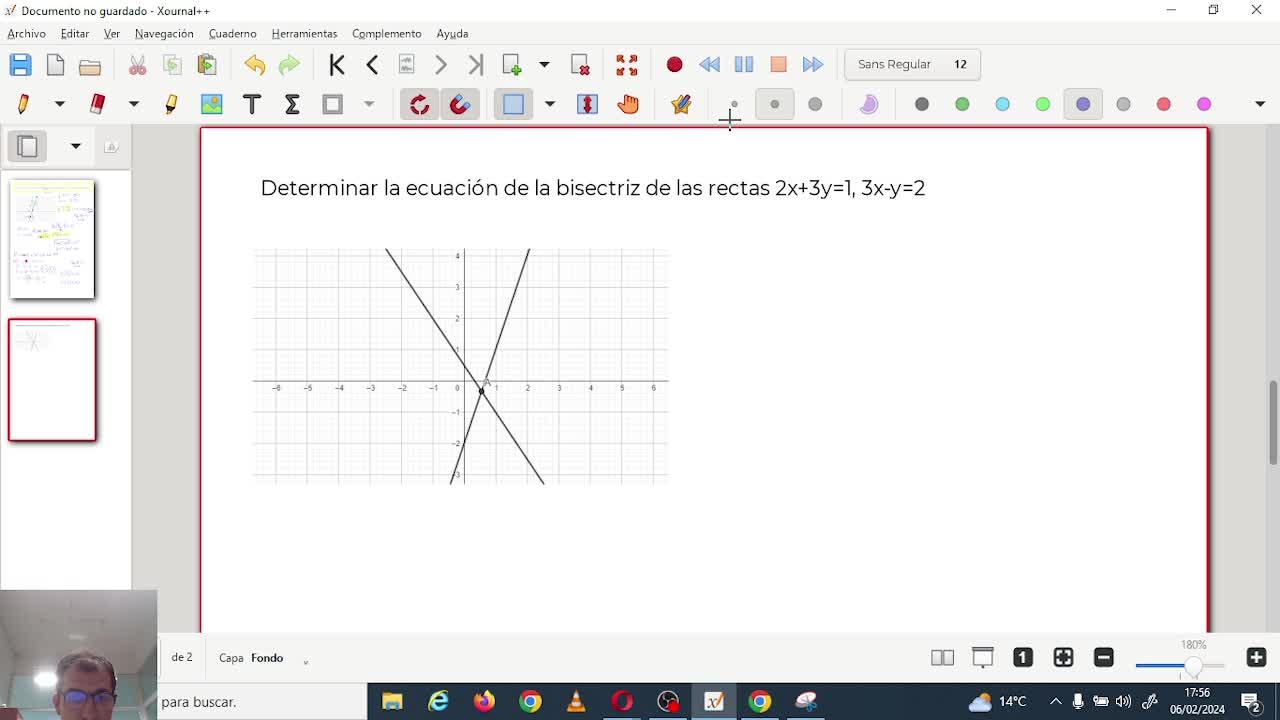Select the Eraser tool
The height and width of the screenshot is (720, 1280).
coord(97,104)
